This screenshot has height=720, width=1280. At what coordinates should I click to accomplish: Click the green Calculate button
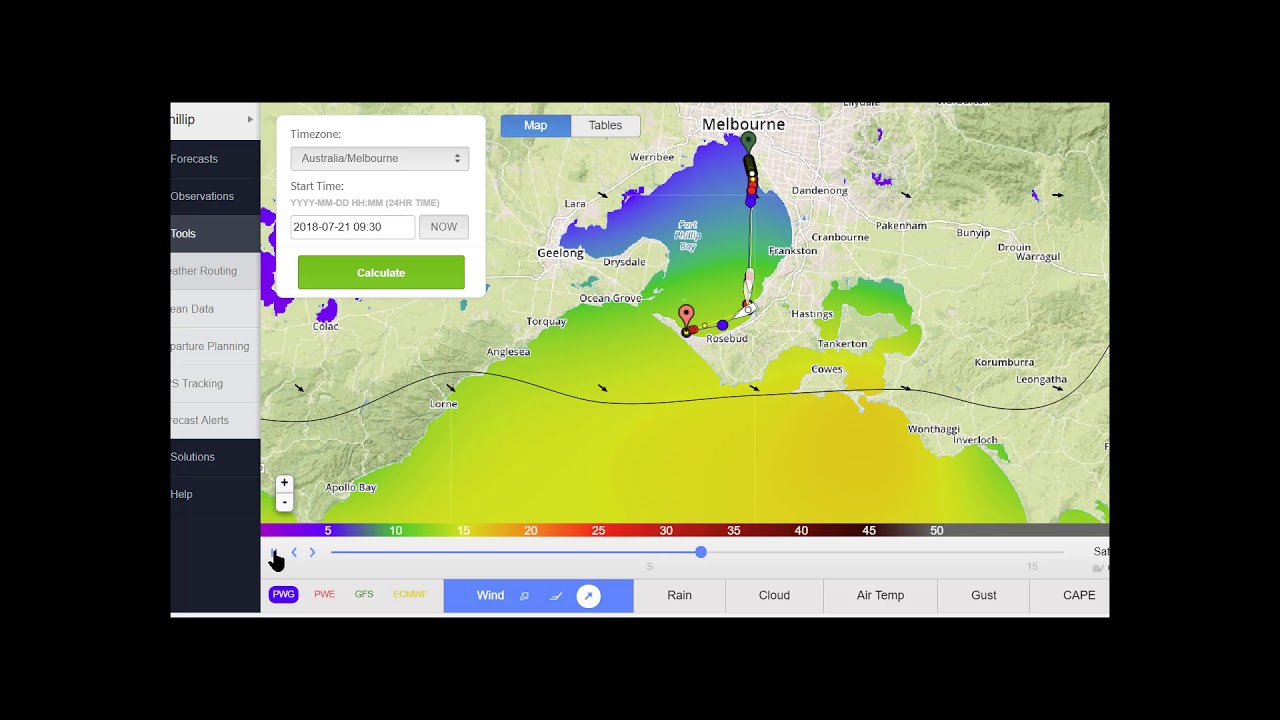(381, 272)
